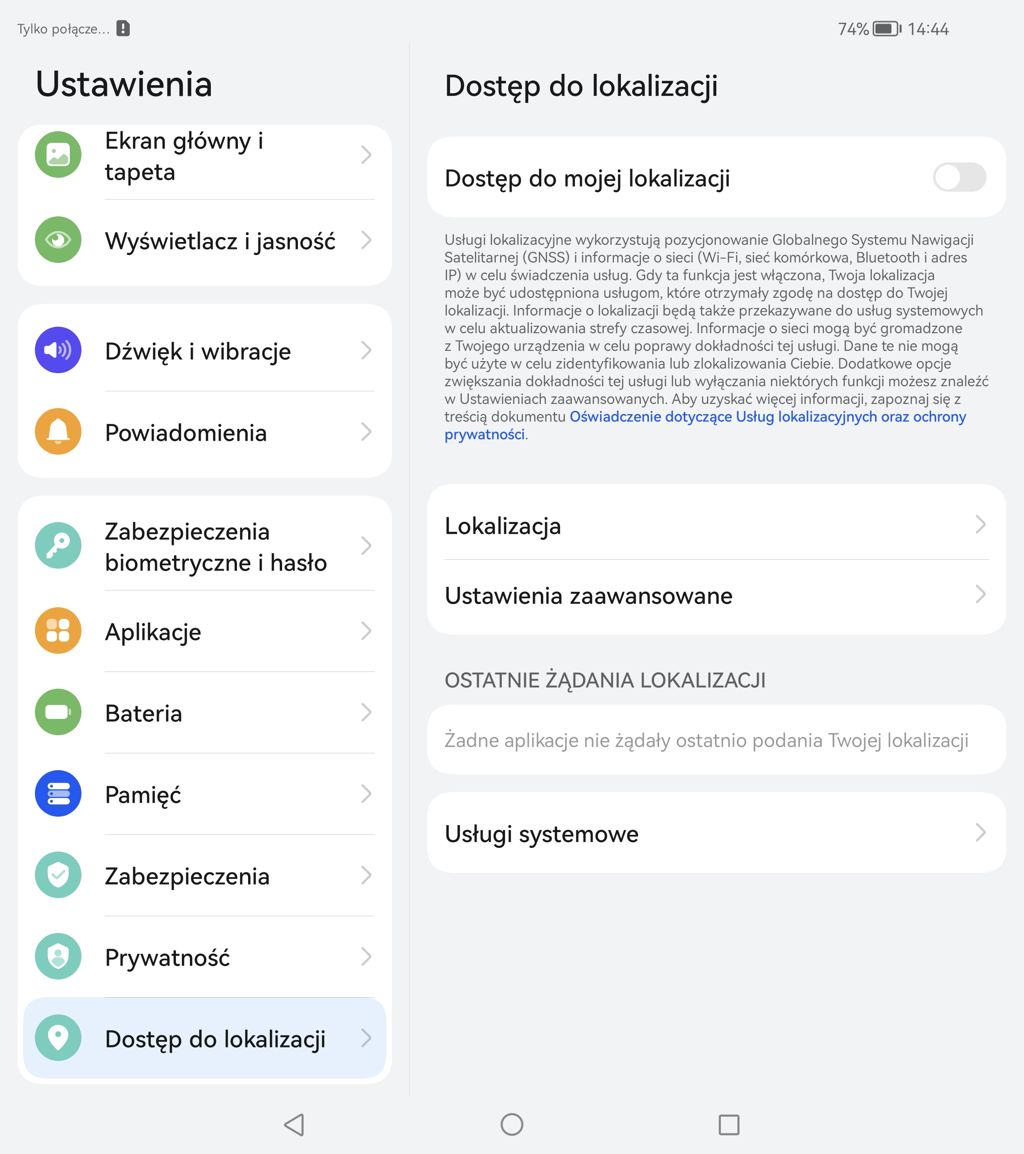
Task: Tap the Dźwięk i wibracje speaker icon
Action: click(x=58, y=351)
